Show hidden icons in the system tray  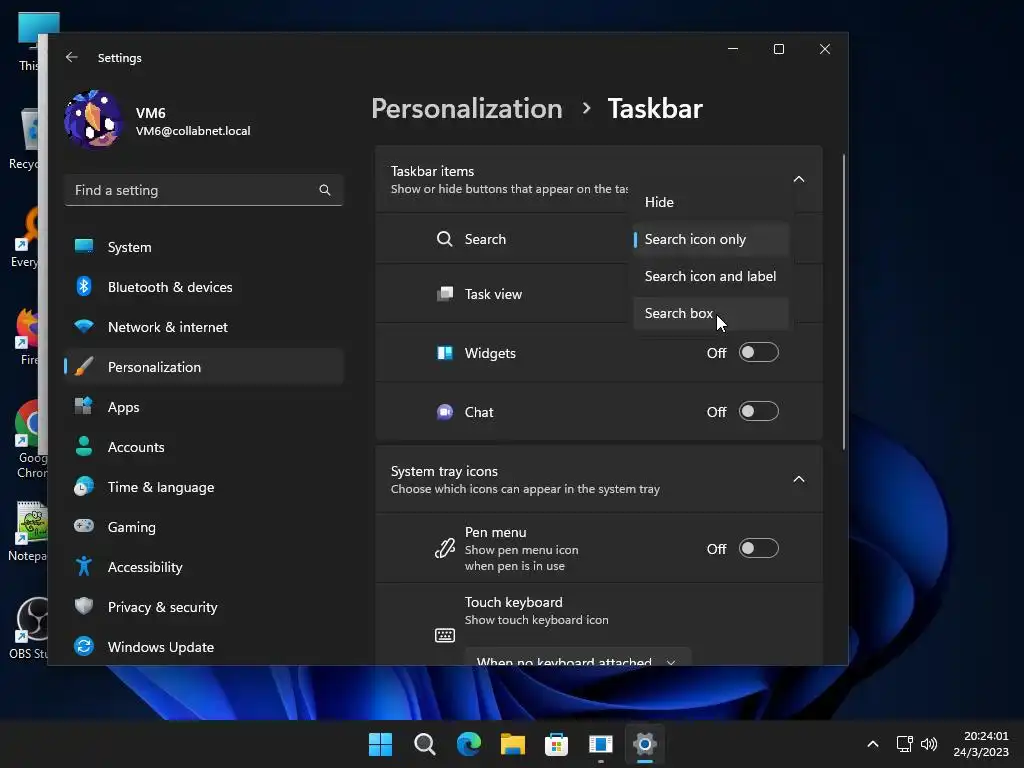pos(872,744)
